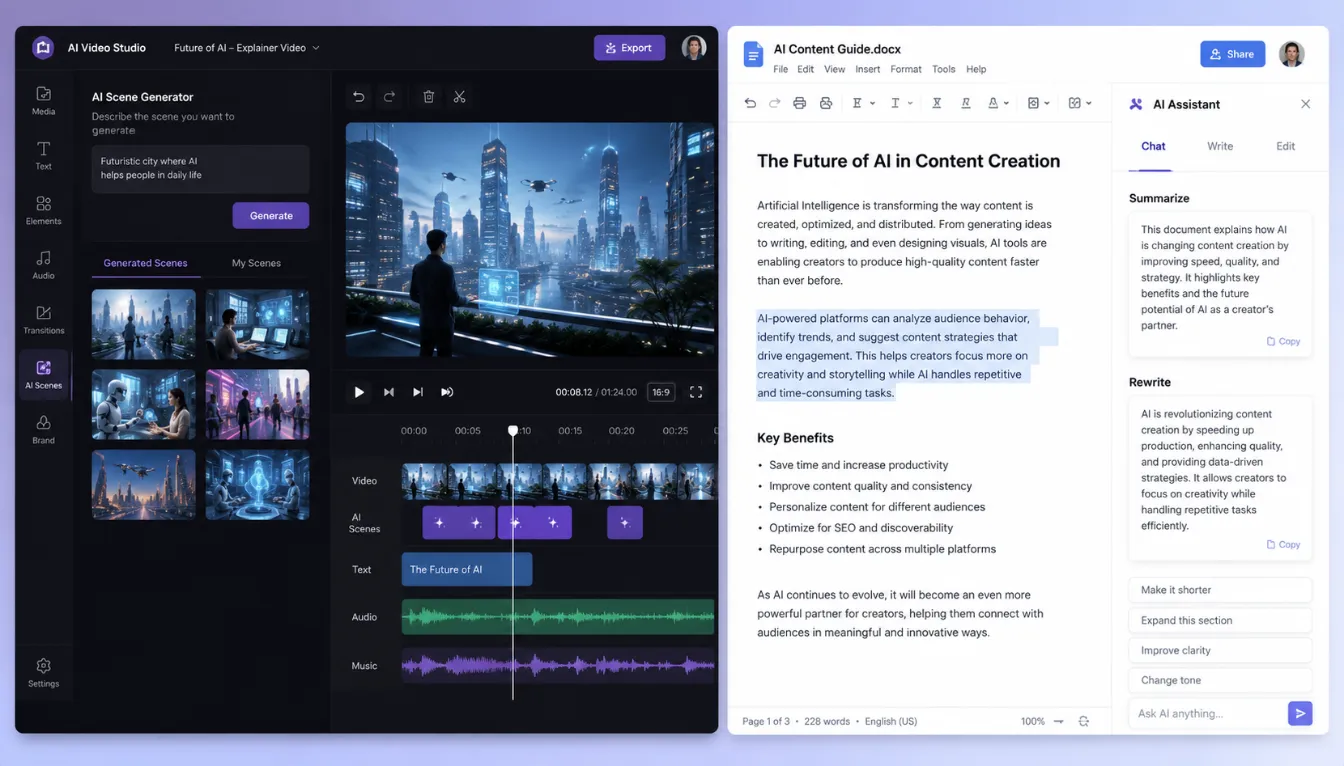Viewport: 1344px width, 766px height.
Task: Click the second printer (print preview) icon
Action: pyautogui.click(x=825, y=103)
